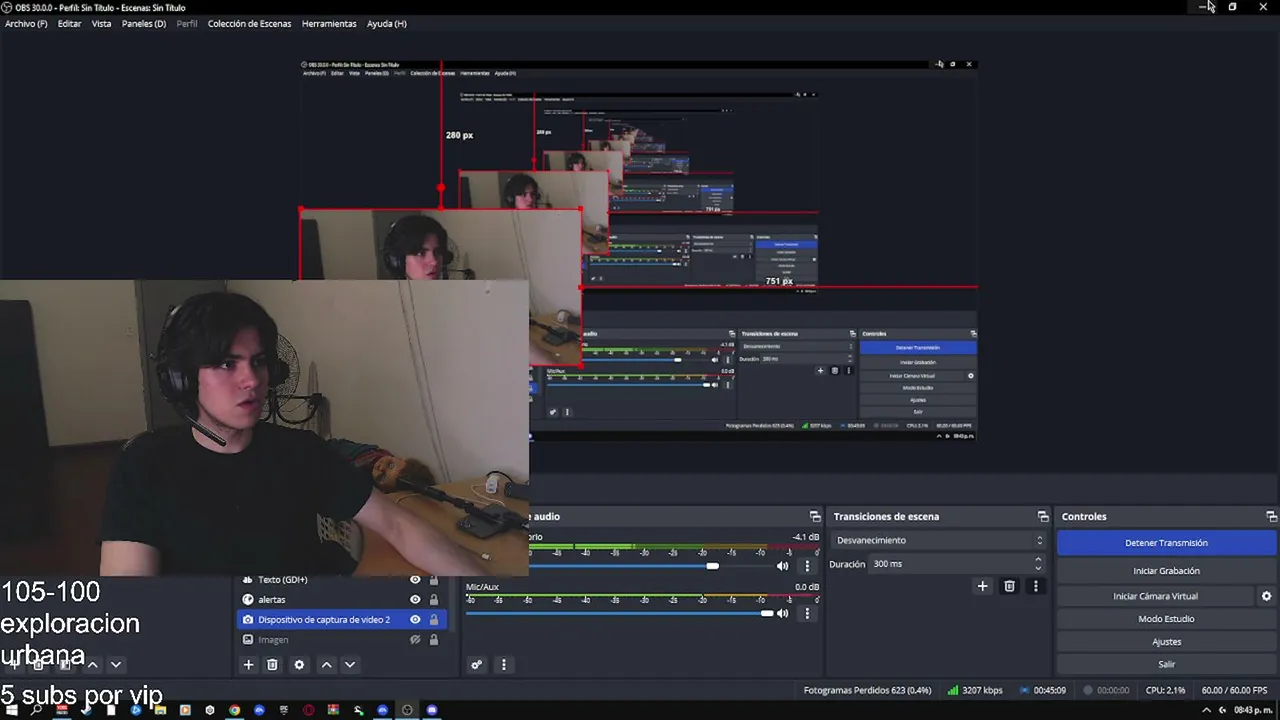The image size is (1280, 720).
Task: Undock the Transiciones de escena panel
Action: (x=1043, y=517)
